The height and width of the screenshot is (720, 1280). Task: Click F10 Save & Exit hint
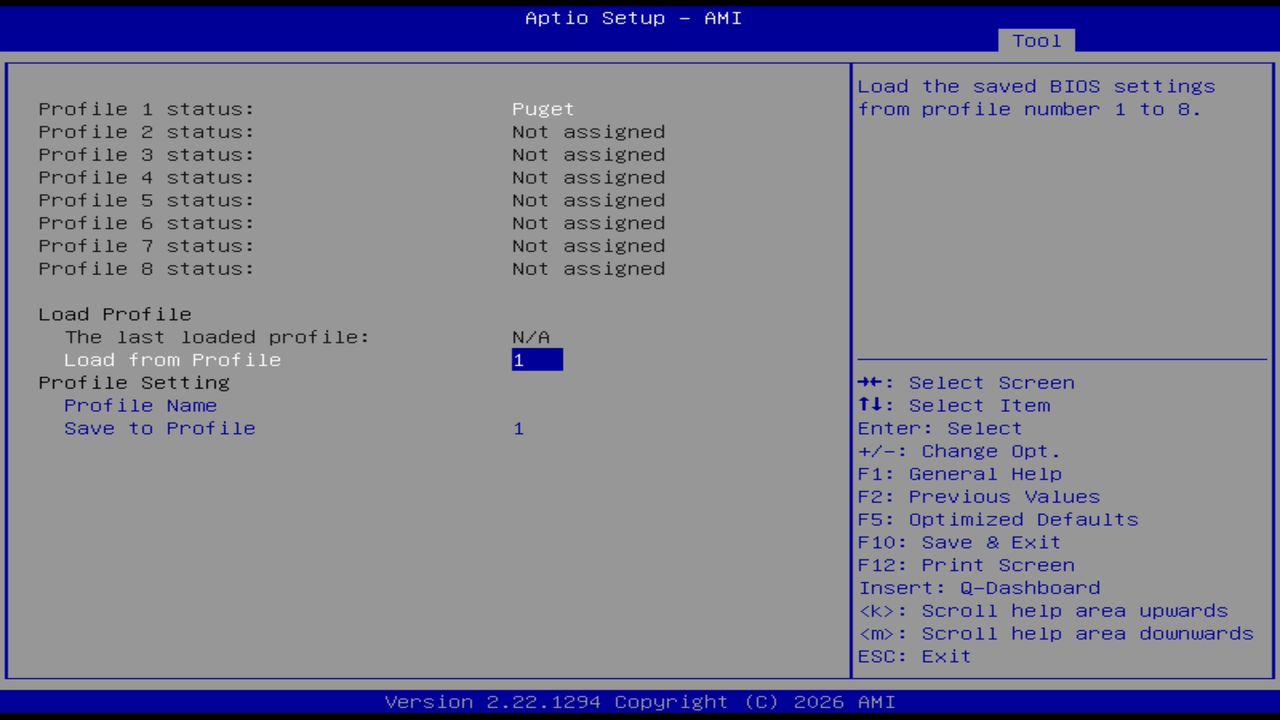coord(958,542)
